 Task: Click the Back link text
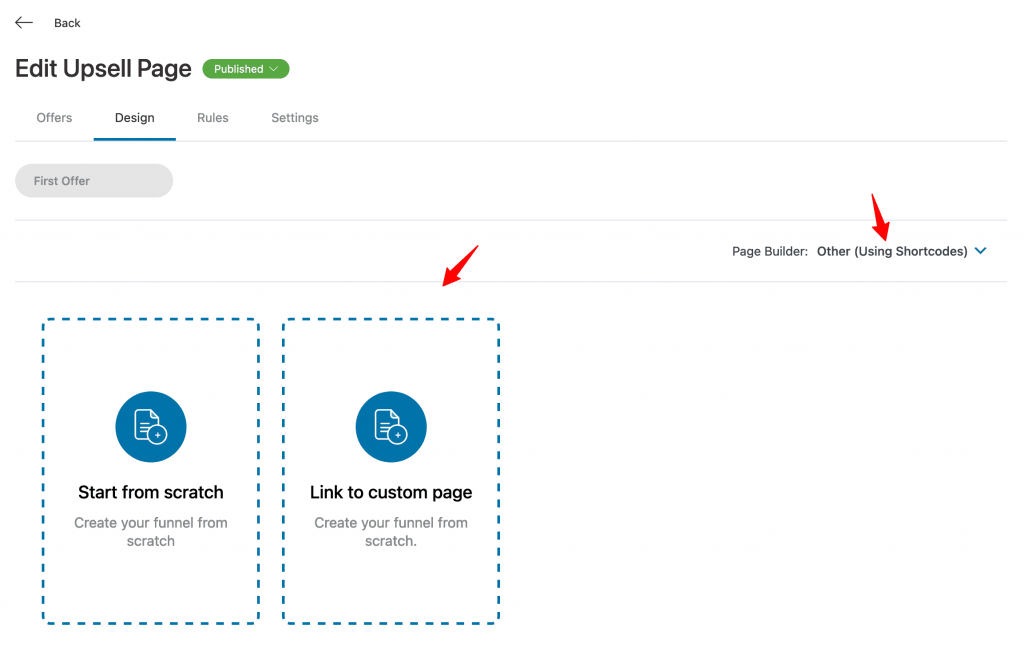click(67, 23)
